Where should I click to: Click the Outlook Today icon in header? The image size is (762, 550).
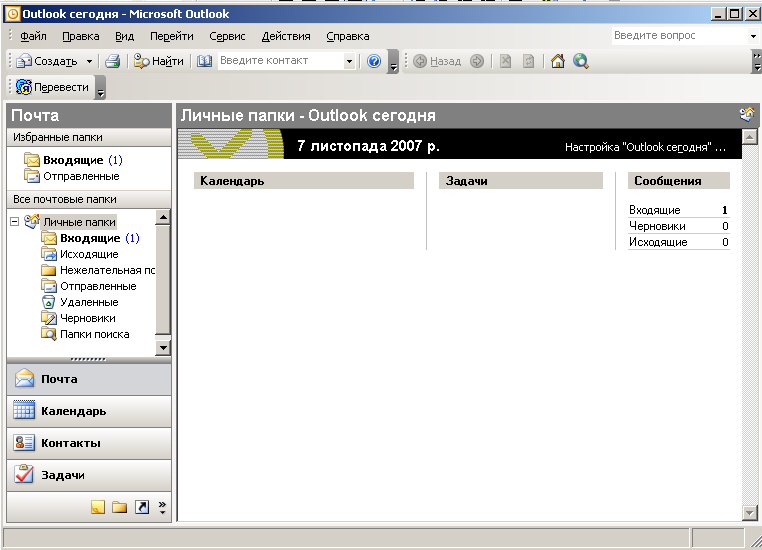click(x=747, y=115)
